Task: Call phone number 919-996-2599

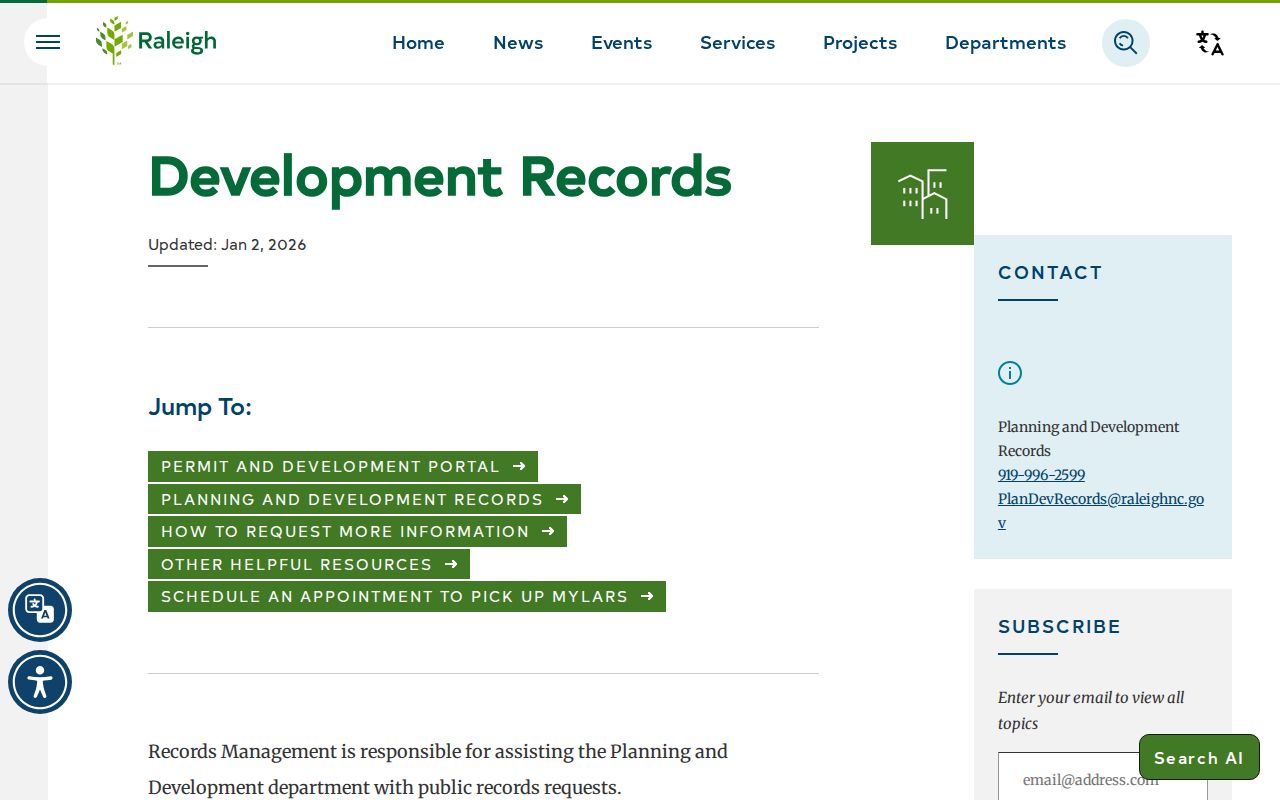Action: click(x=1041, y=475)
